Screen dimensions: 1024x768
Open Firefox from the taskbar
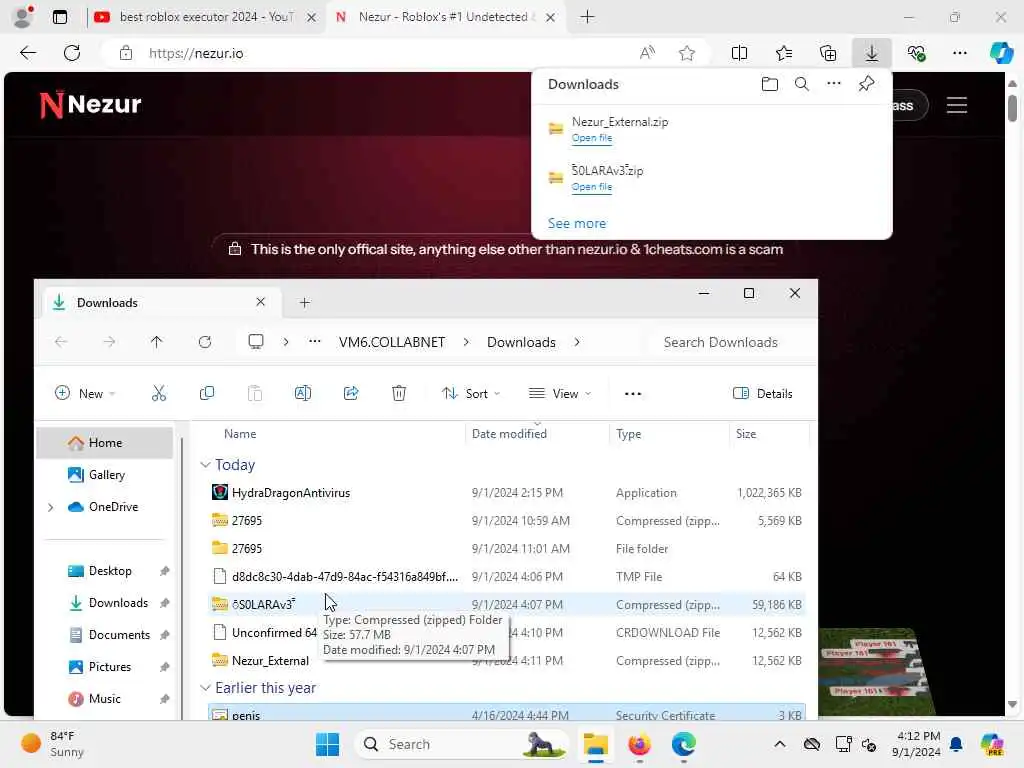(x=639, y=744)
